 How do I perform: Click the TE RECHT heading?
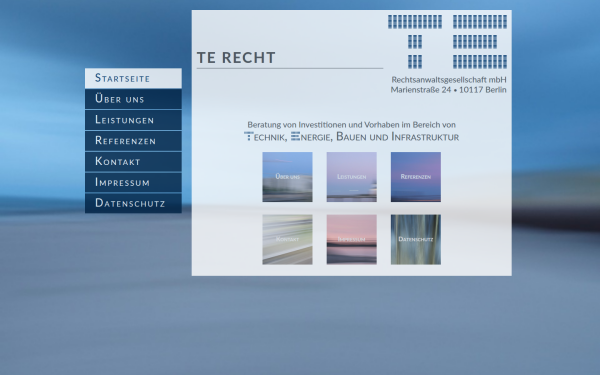click(236, 58)
